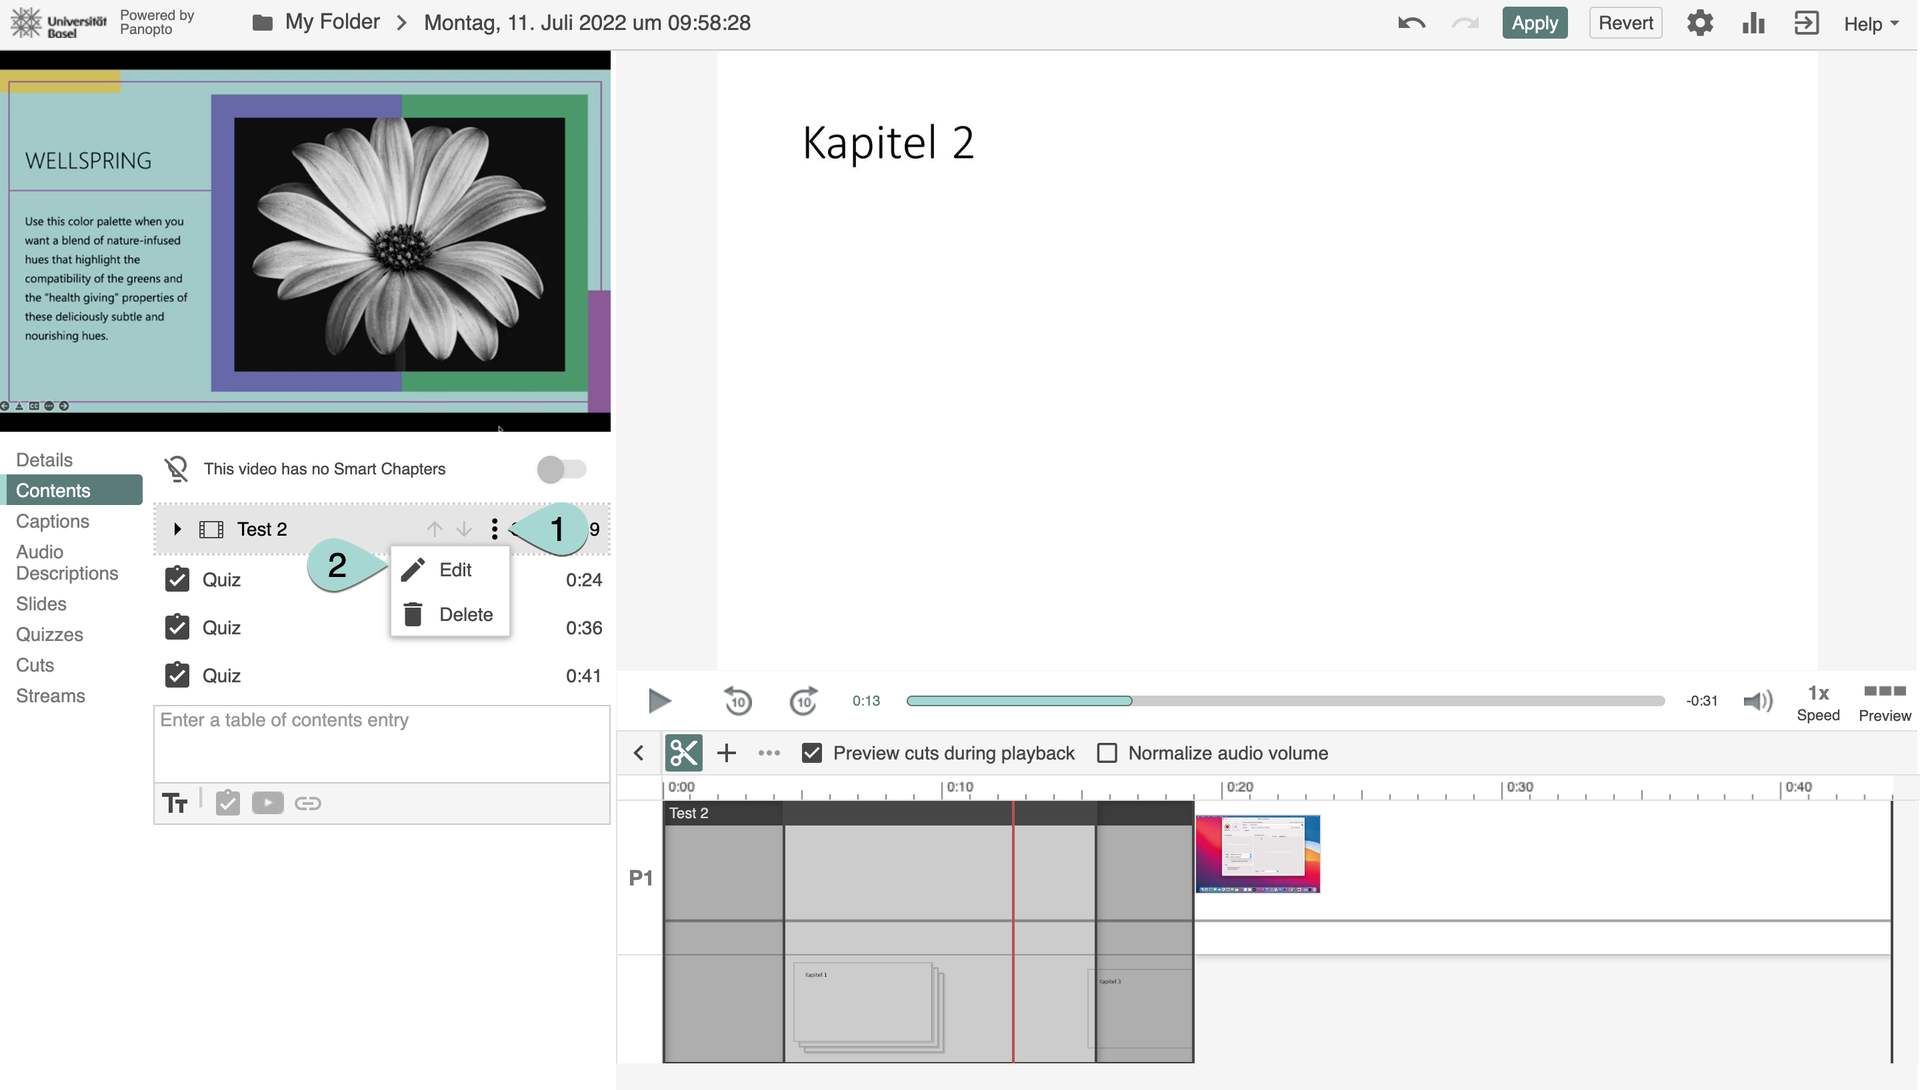The image size is (1920, 1090).
Task: Open the Help dropdown menu
Action: [1870, 23]
